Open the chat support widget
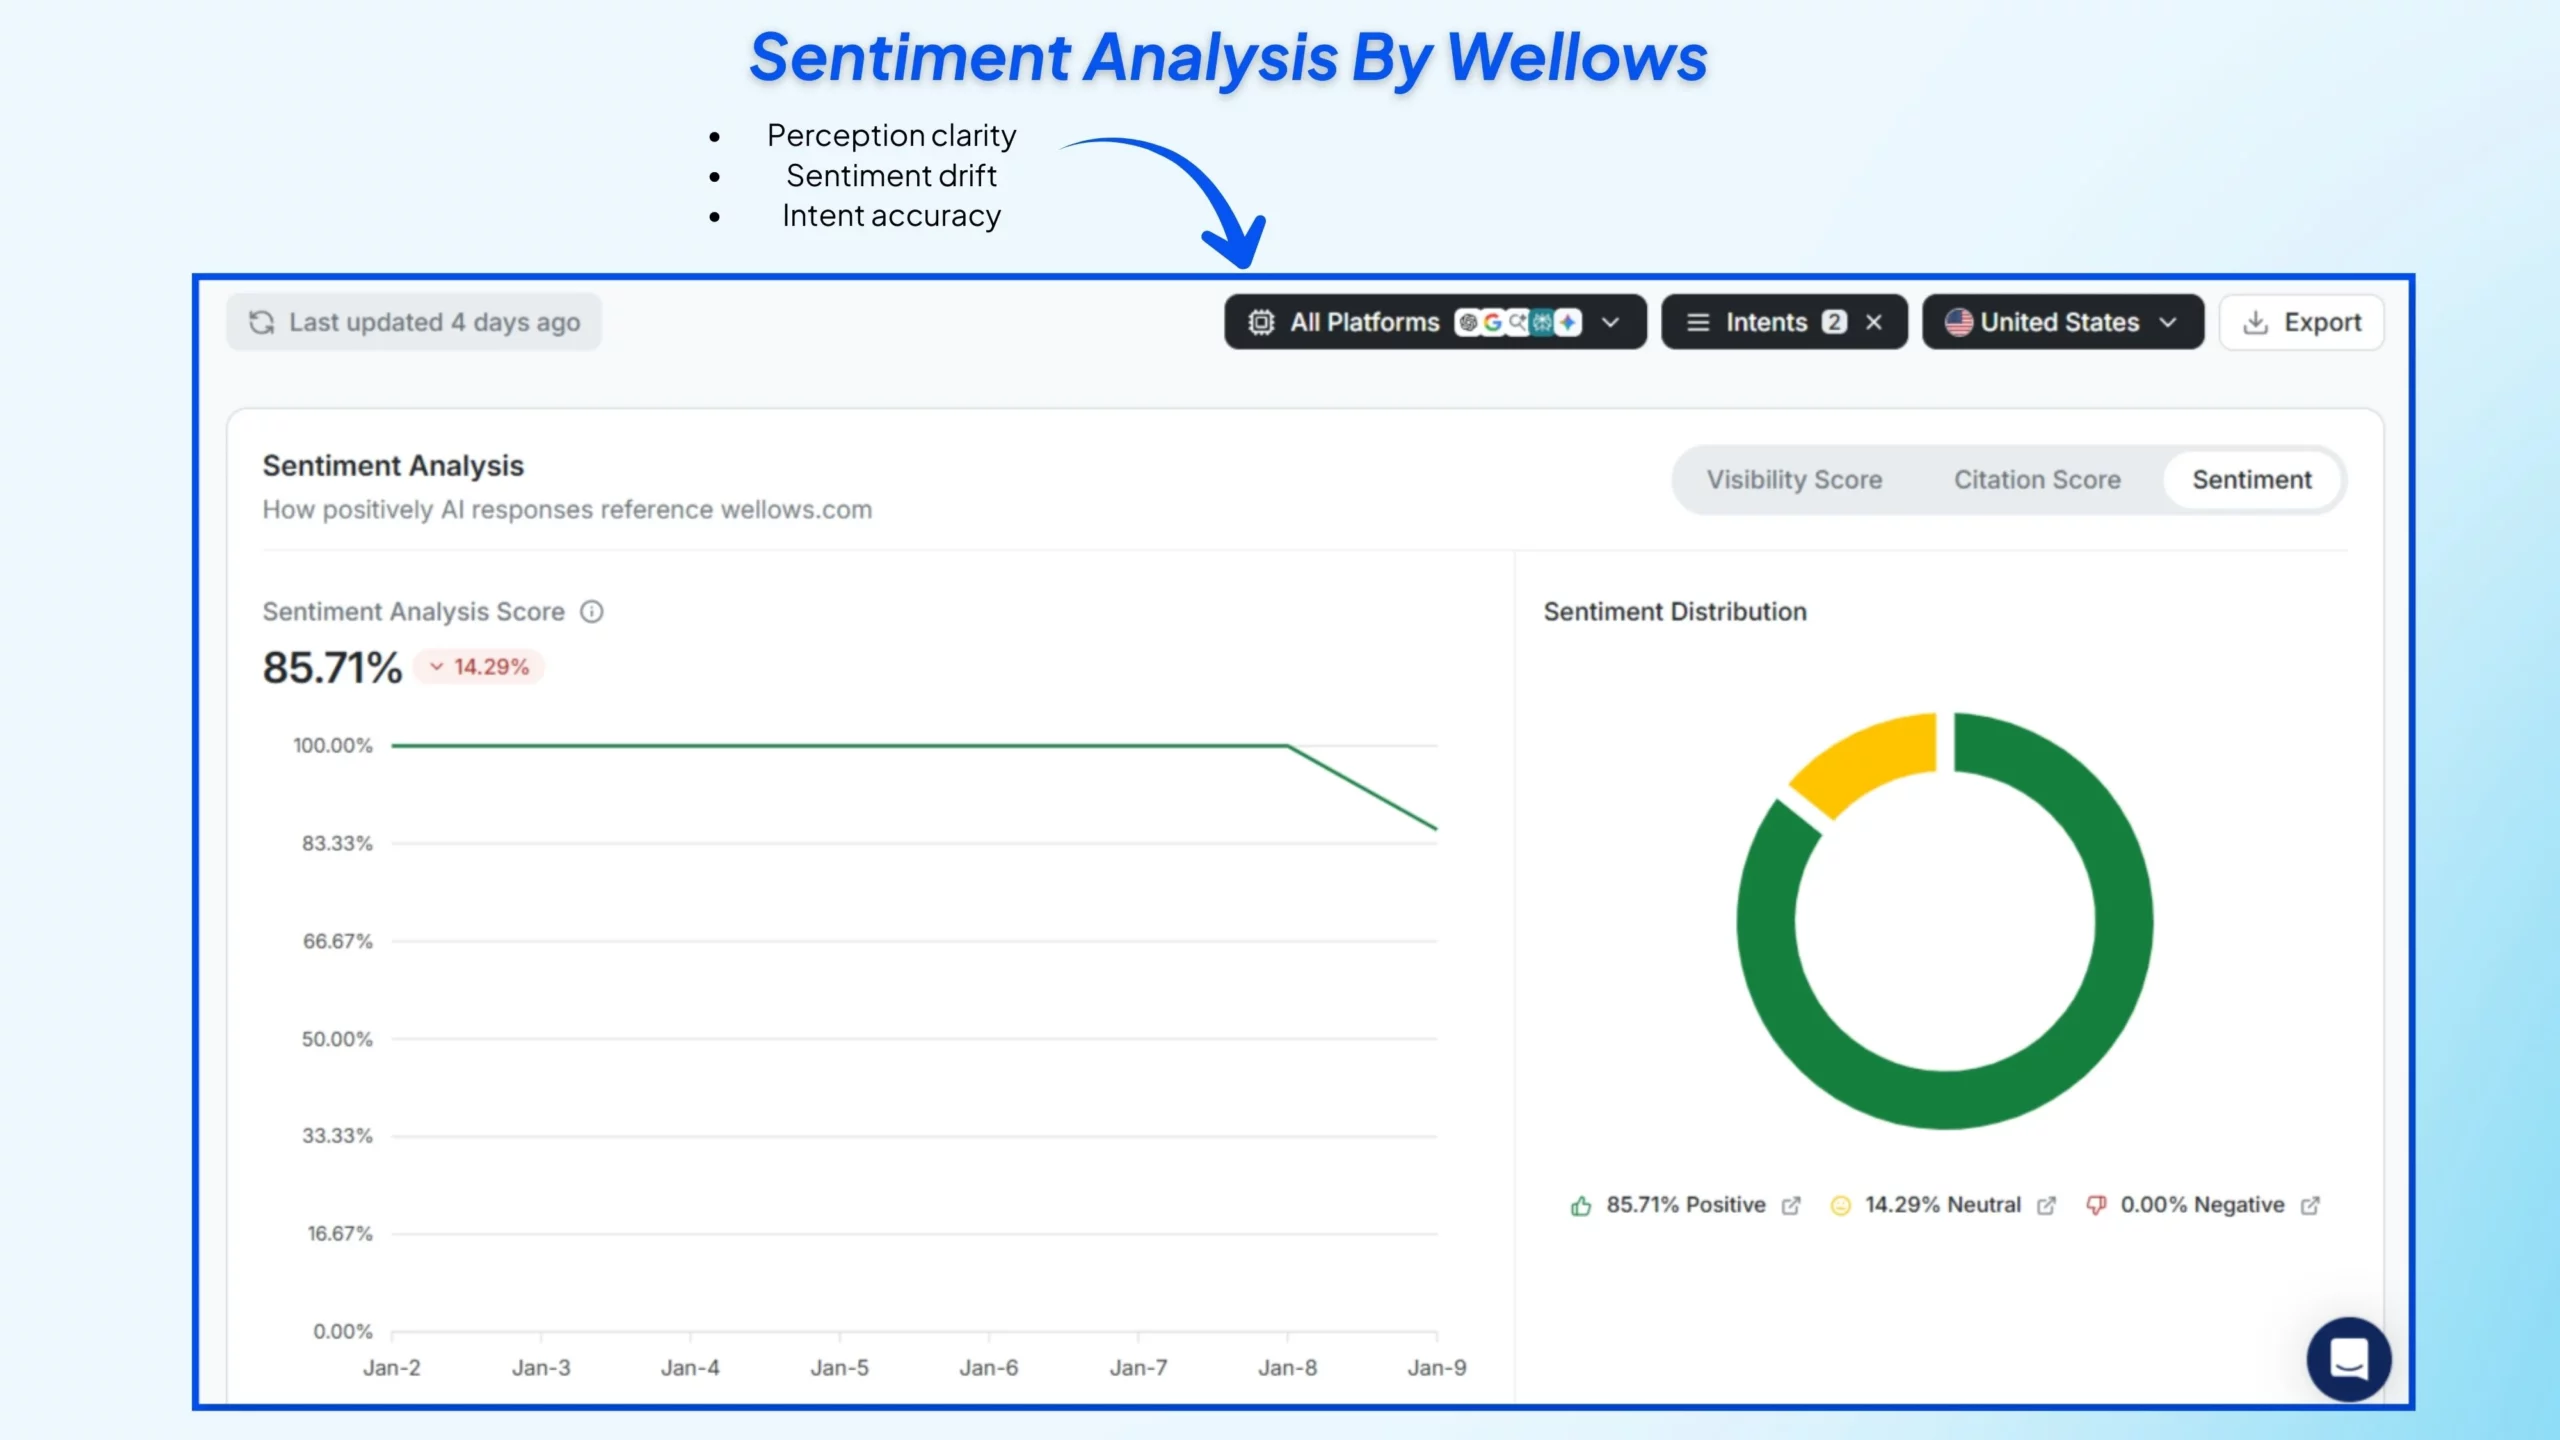This screenshot has height=1440, width=2560. (x=2349, y=1359)
